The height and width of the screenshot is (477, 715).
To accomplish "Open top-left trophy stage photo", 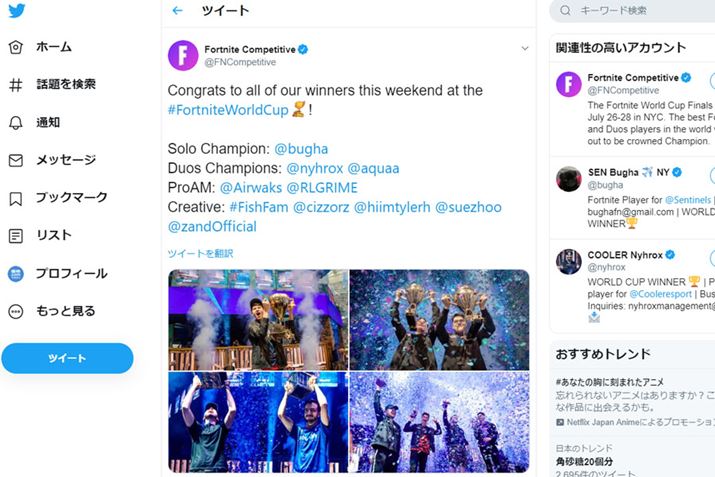I will [x=258, y=319].
